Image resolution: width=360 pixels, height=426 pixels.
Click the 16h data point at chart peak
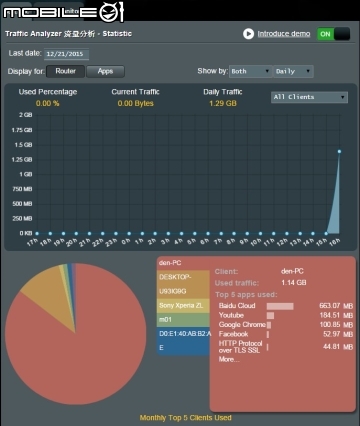[x=339, y=151]
